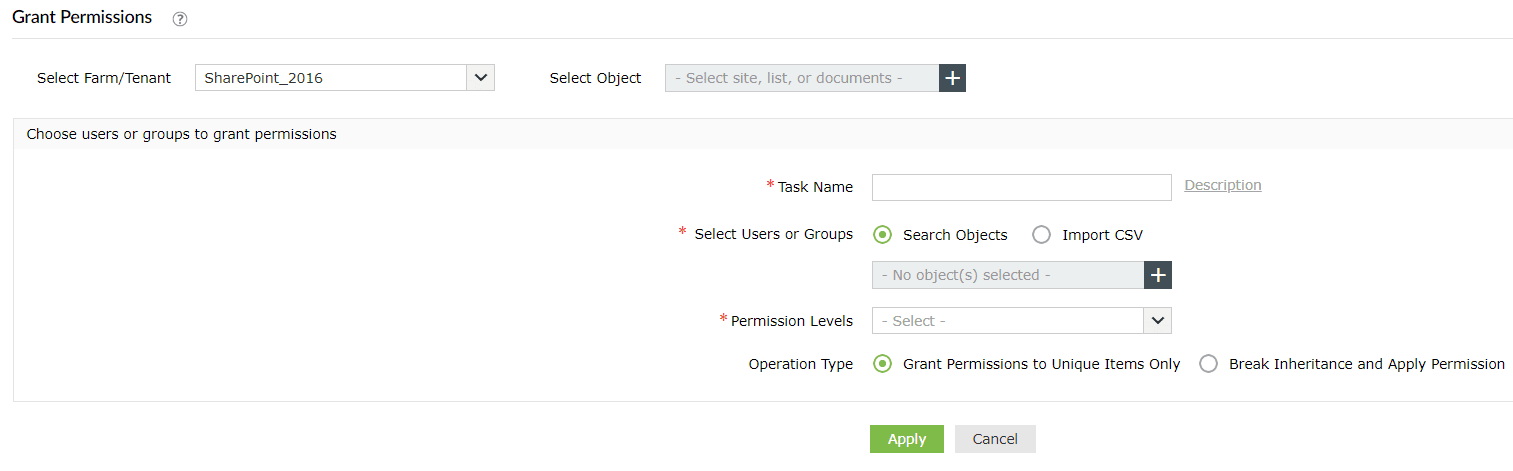Open the SharePoint_2016 farm dropdown
The image size is (1513, 471).
pyautogui.click(x=331, y=78)
